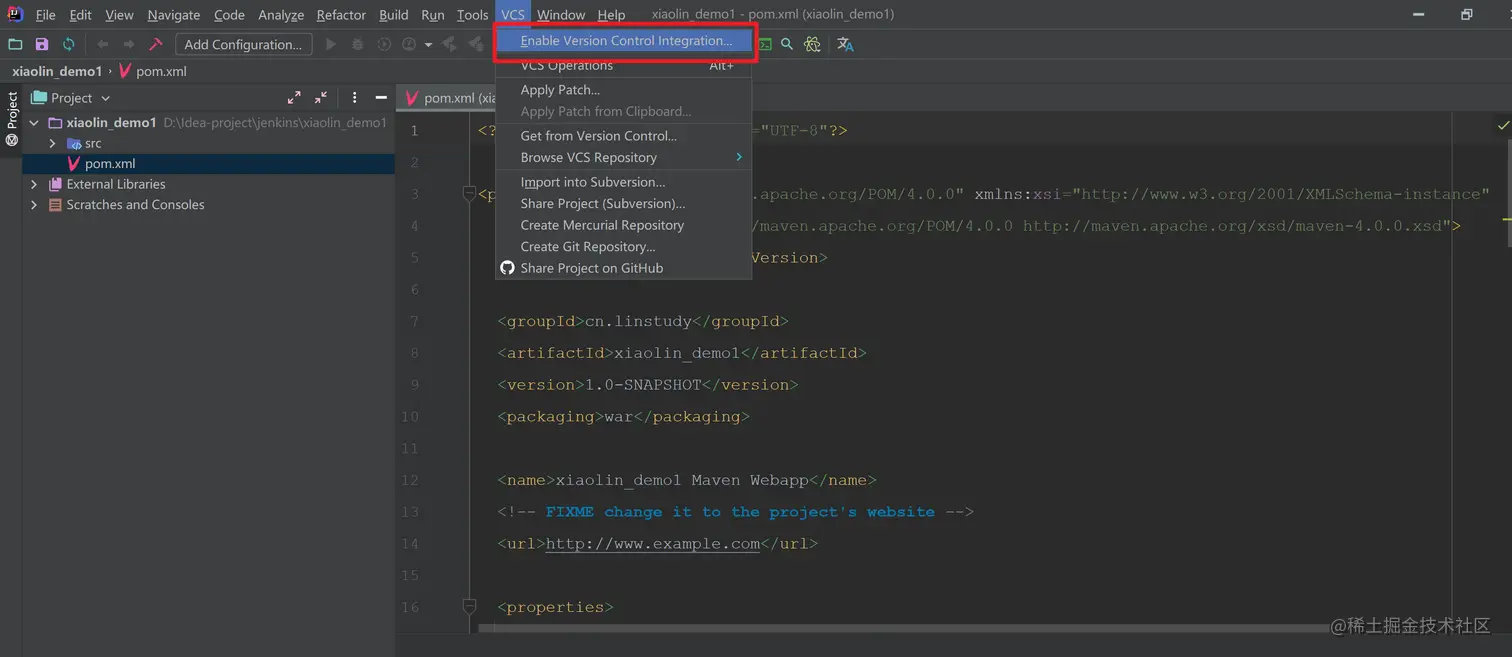Click the GitHub icon in VCS menu
This screenshot has height=657, width=1512.
pyautogui.click(x=507, y=268)
